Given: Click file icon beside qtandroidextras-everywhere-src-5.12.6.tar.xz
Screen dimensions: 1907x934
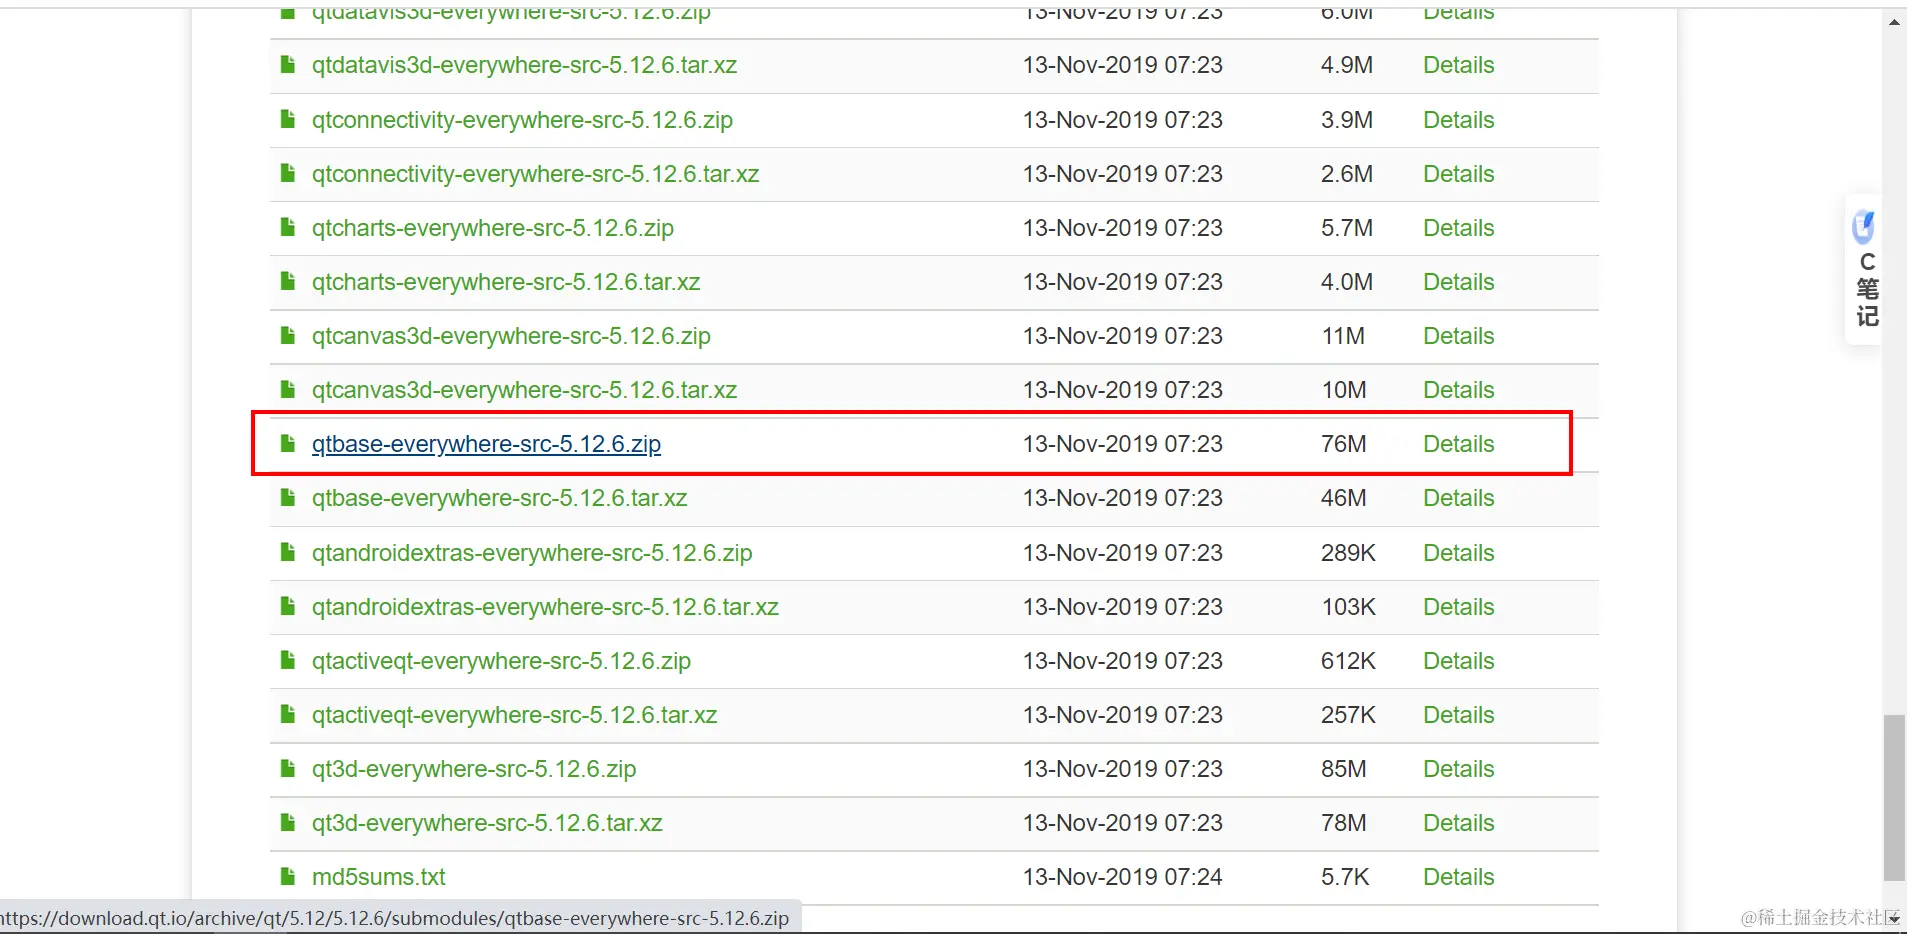Looking at the screenshot, I should coord(288,607).
